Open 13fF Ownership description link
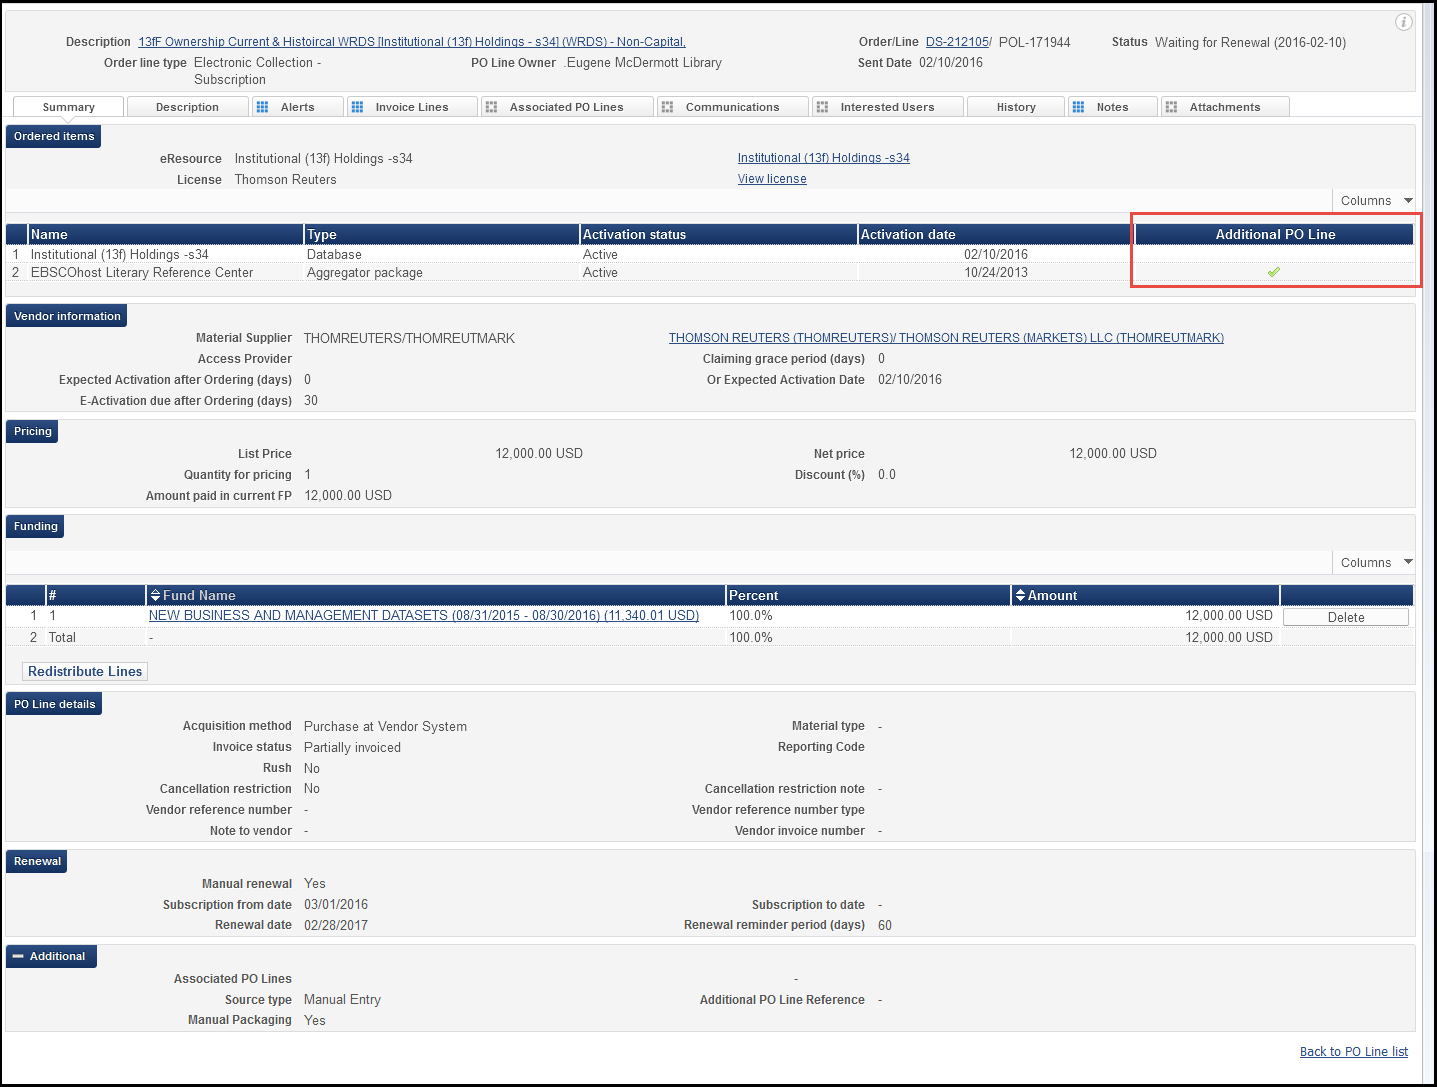1437x1087 pixels. [x=412, y=42]
